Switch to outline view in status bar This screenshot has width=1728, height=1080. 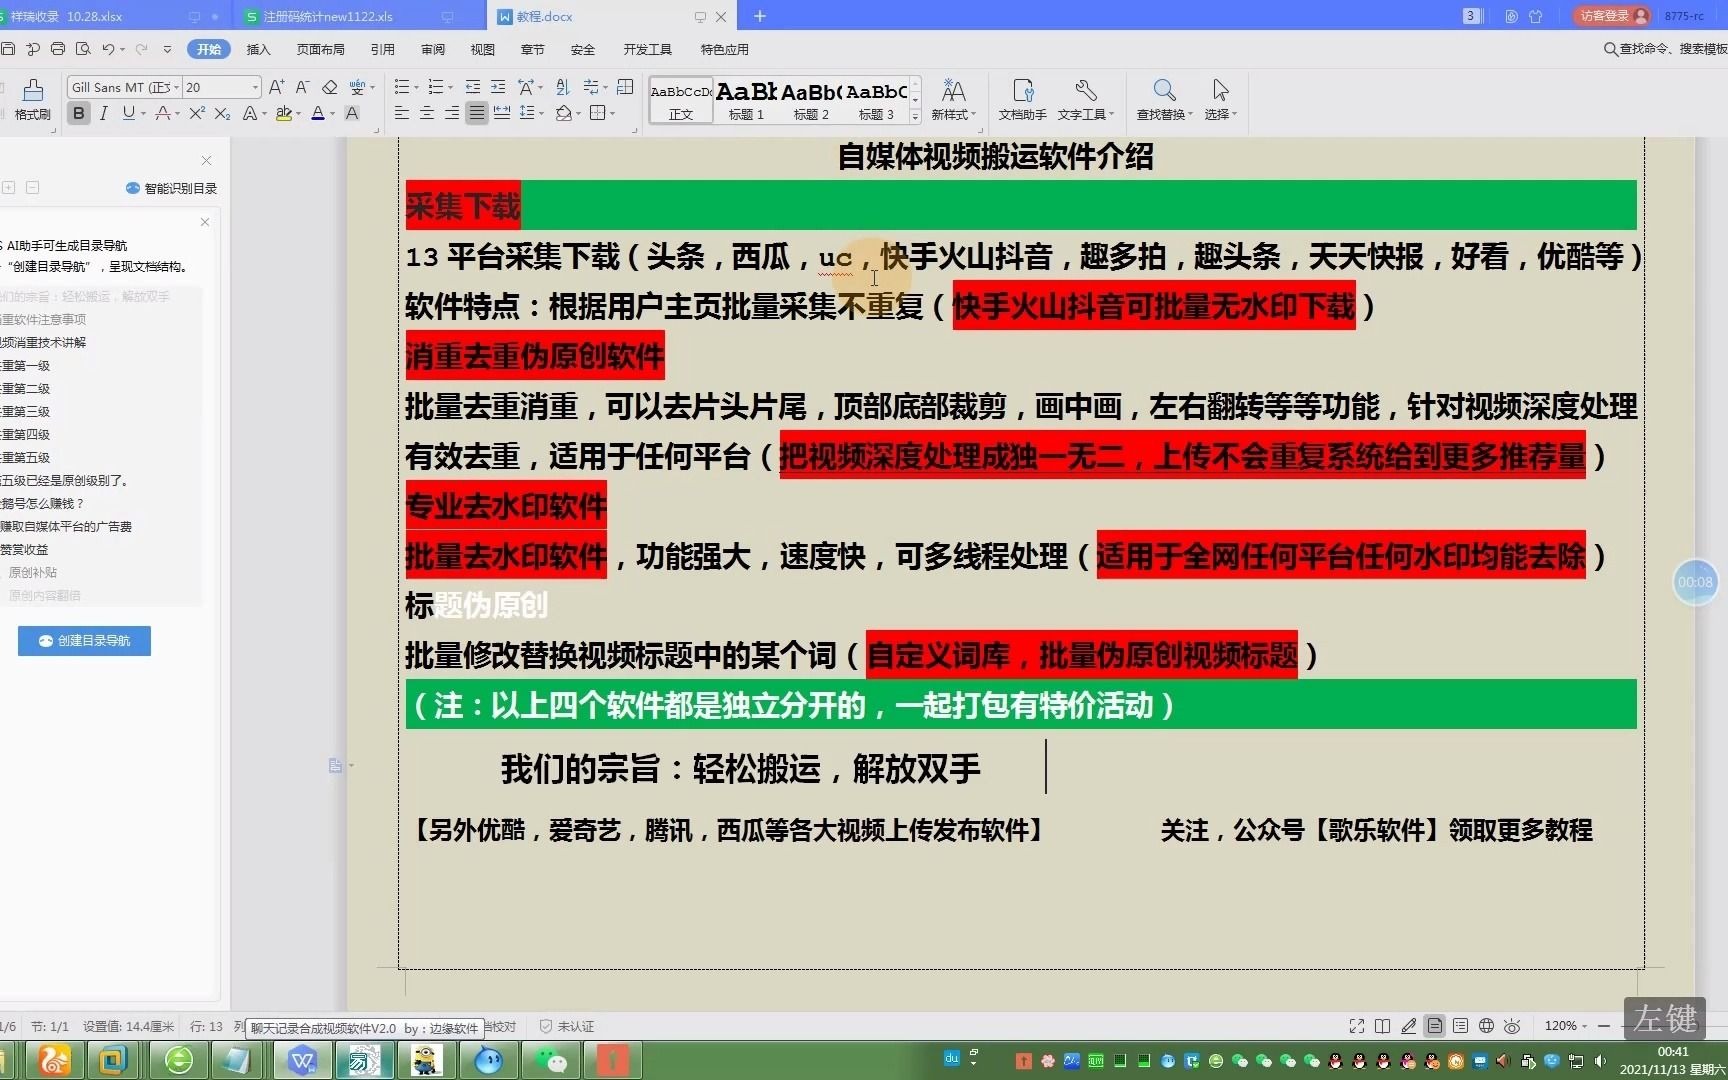coord(1461,1026)
